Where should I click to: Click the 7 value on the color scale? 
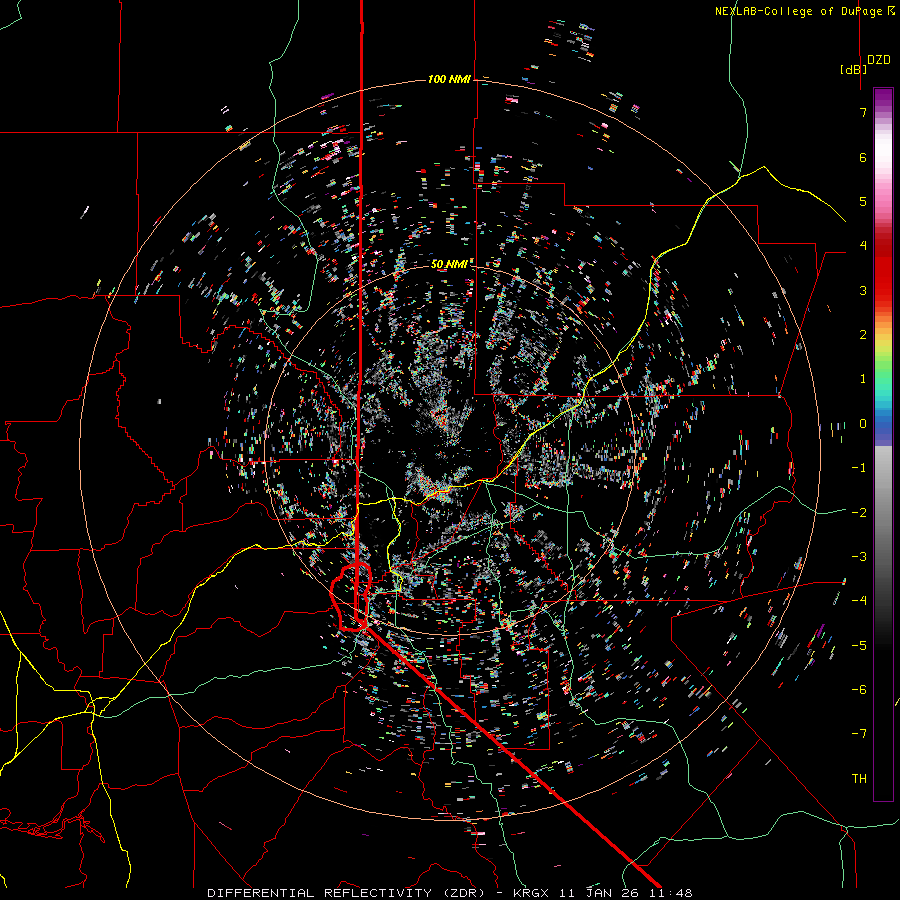pyautogui.click(x=863, y=112)
